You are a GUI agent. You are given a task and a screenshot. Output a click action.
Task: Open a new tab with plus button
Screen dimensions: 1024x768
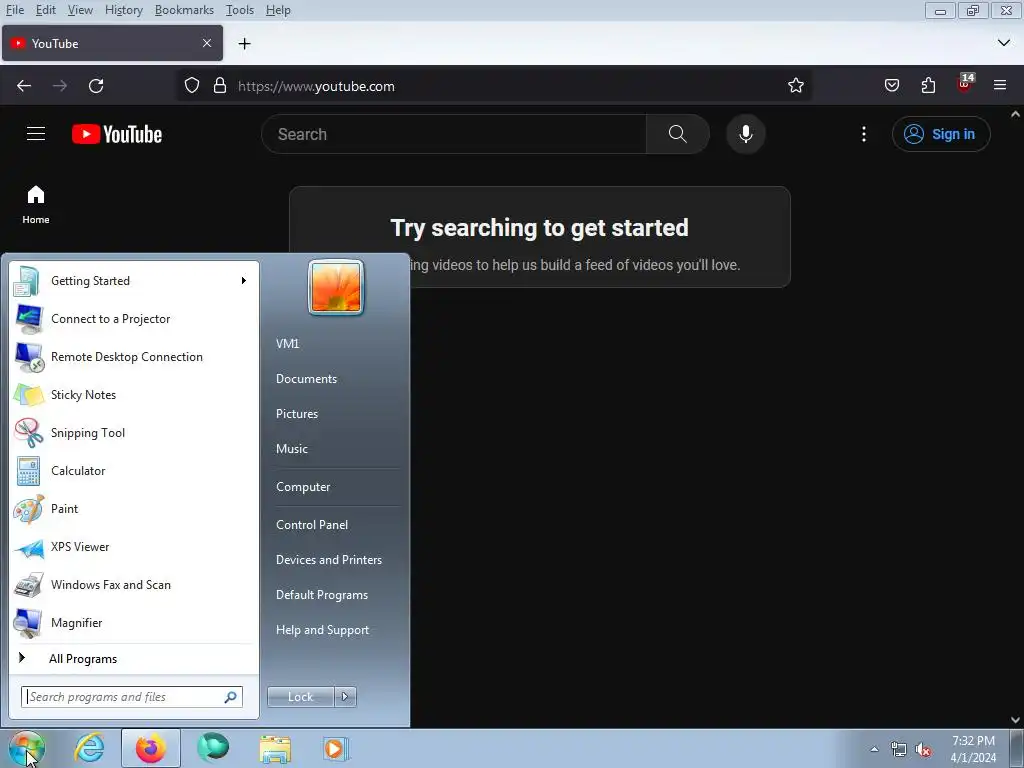[x=244, y=44]
